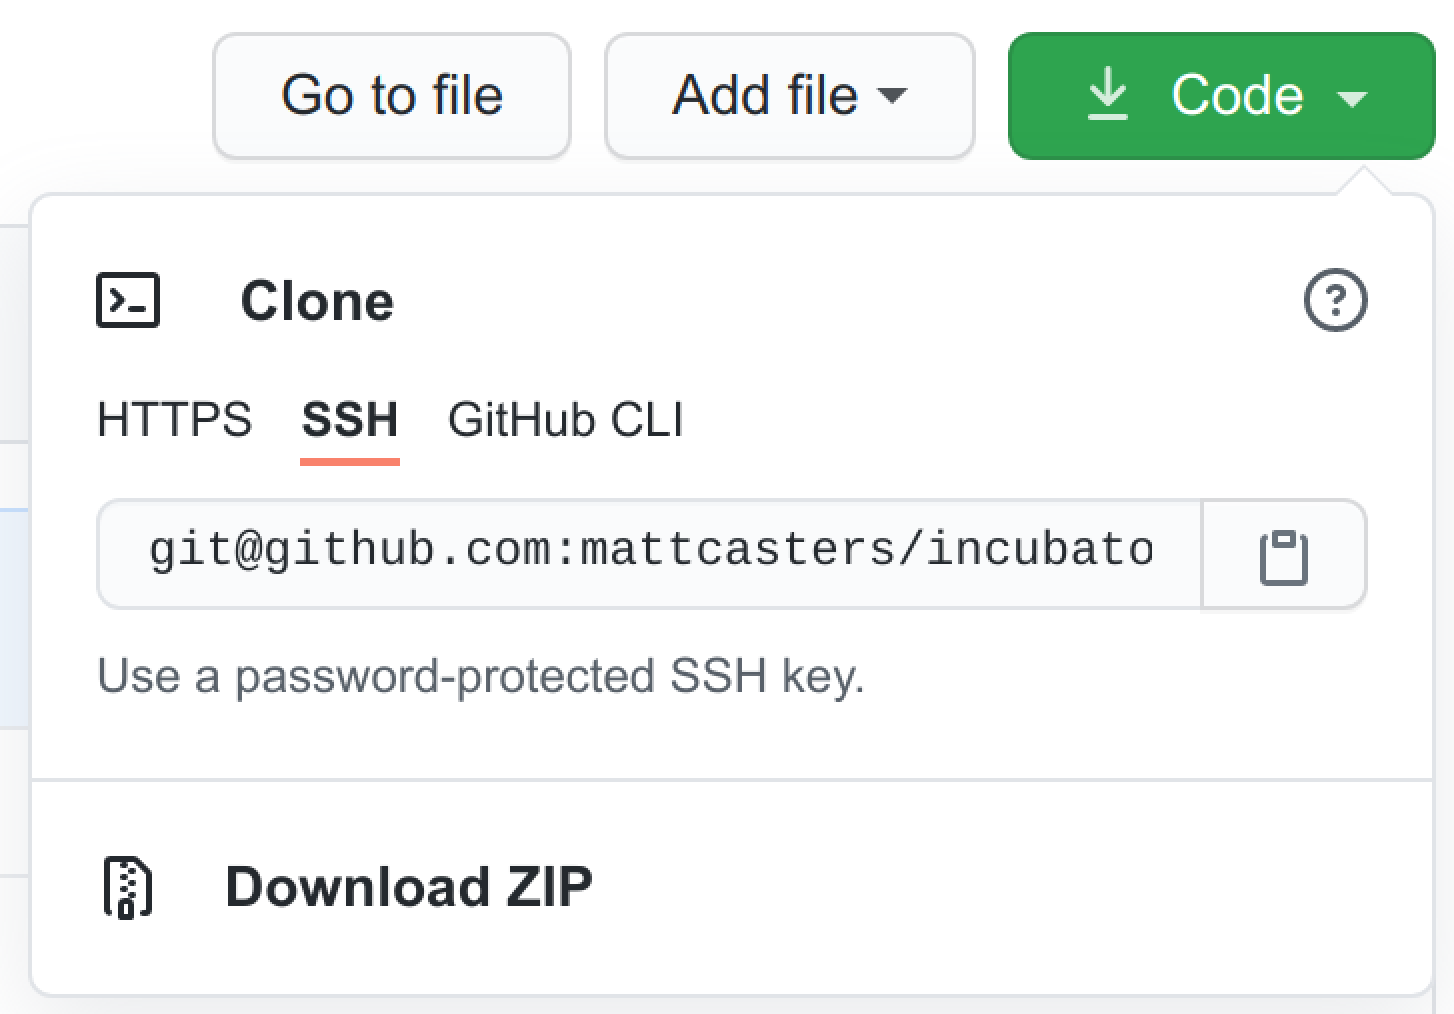The height and width of the screenshot is (1014, 1454).
Task: Select the SSH clone tab
Action: point(350,420)
